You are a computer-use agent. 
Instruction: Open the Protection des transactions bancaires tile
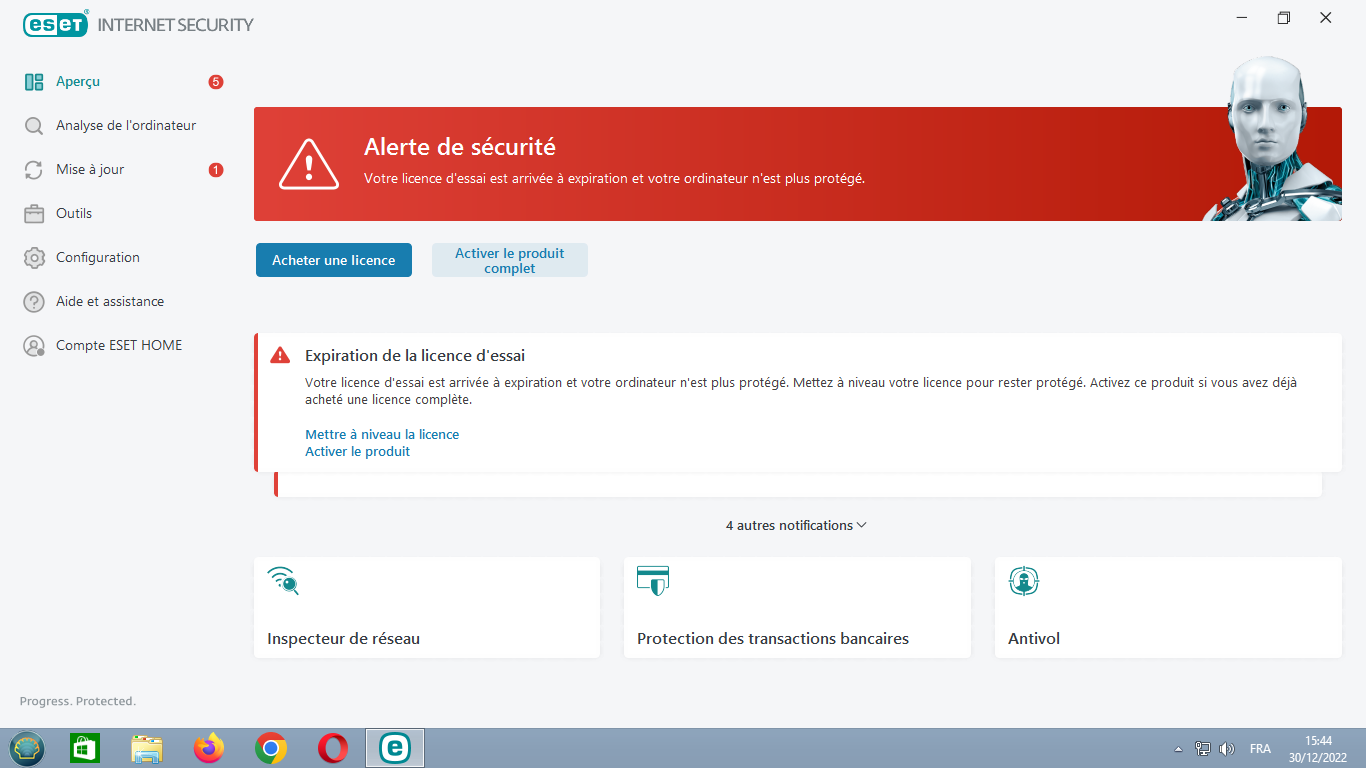pyautogui.click(x=797, y=608)
